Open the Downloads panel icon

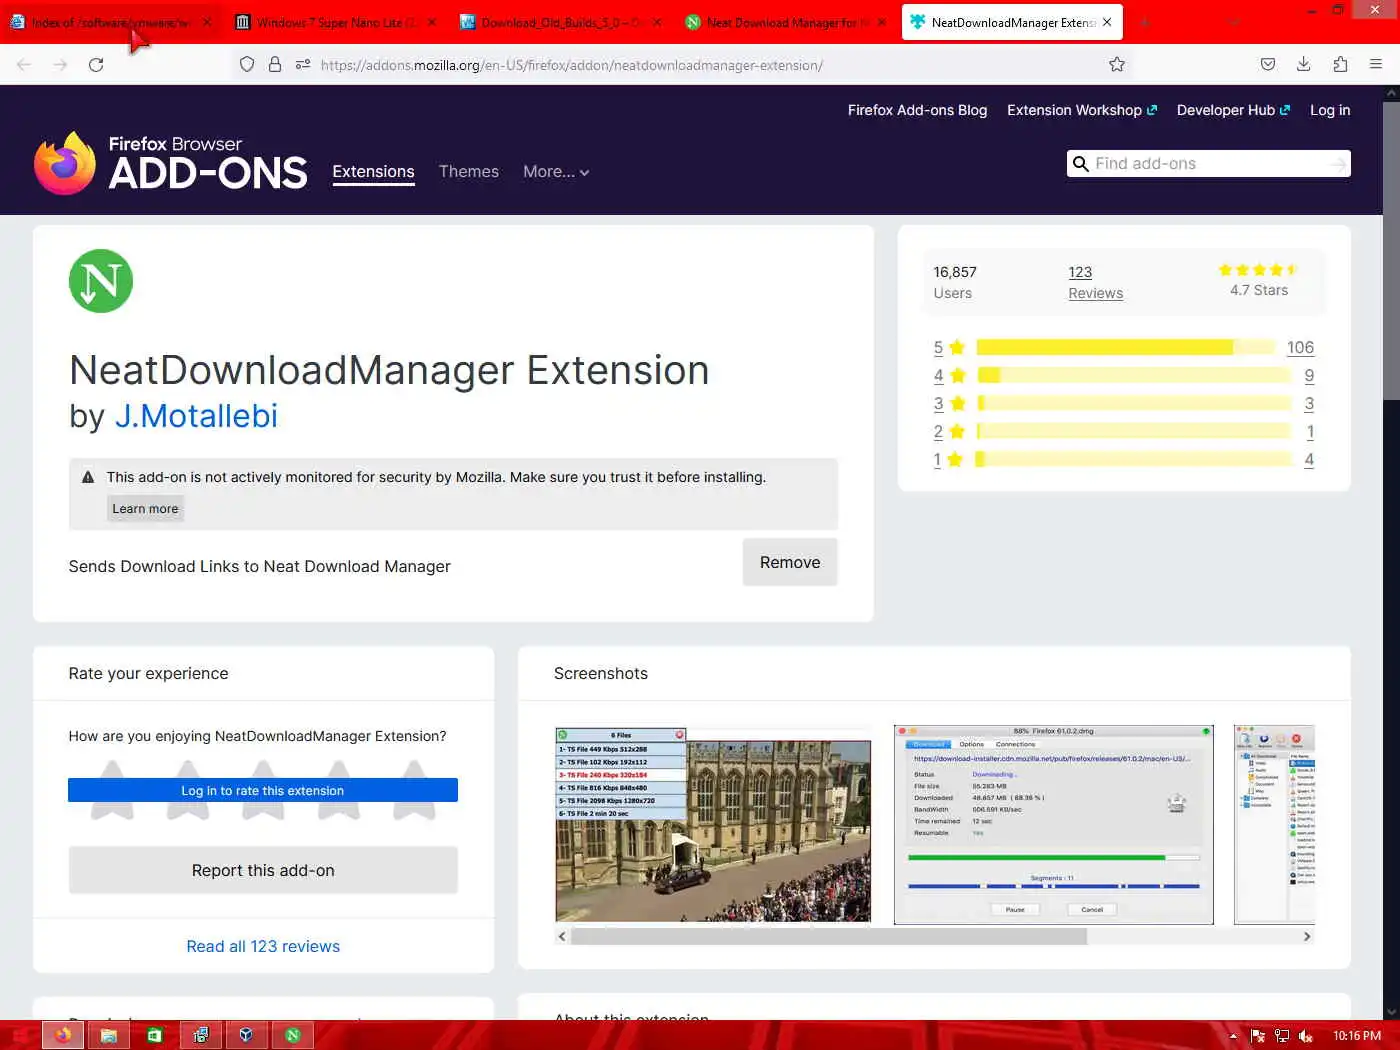1304,65
